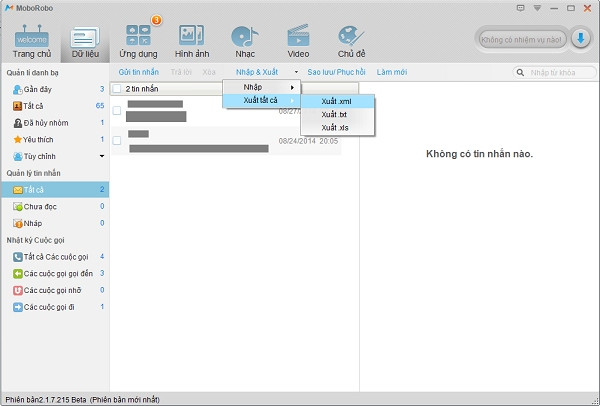Click the Xóa delete button

coord(209,72)
